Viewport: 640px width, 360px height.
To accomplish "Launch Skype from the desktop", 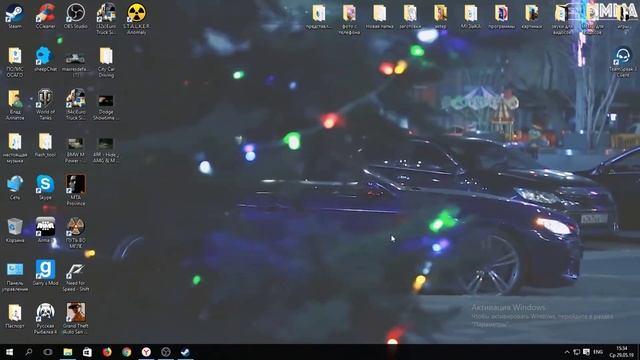I will (x=45, y=187).
